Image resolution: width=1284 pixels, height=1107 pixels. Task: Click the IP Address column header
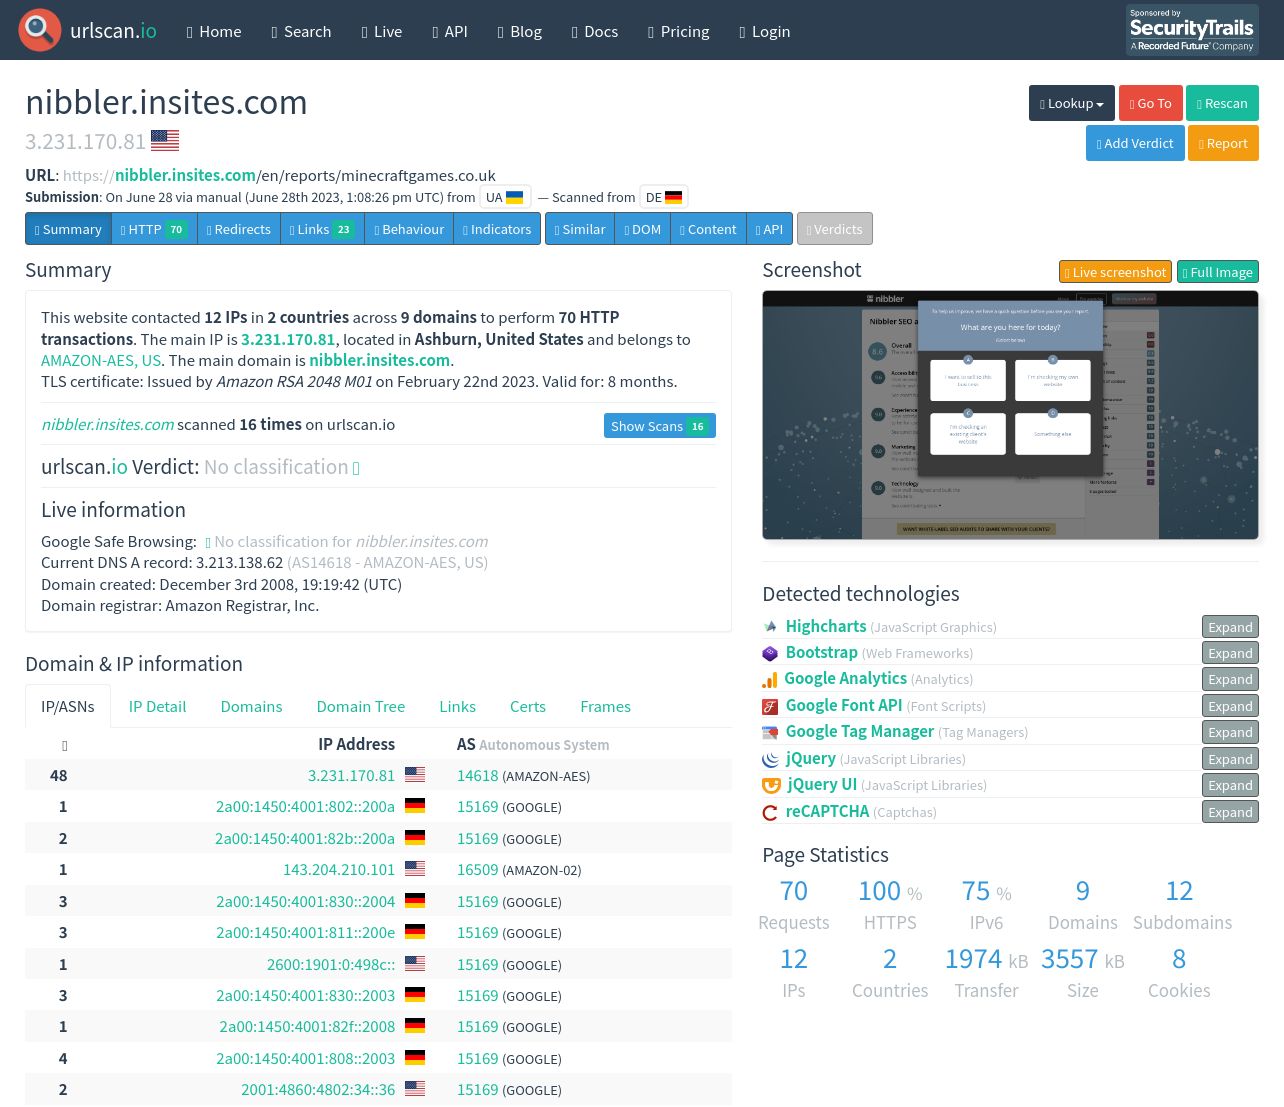(x=356, y=744)
